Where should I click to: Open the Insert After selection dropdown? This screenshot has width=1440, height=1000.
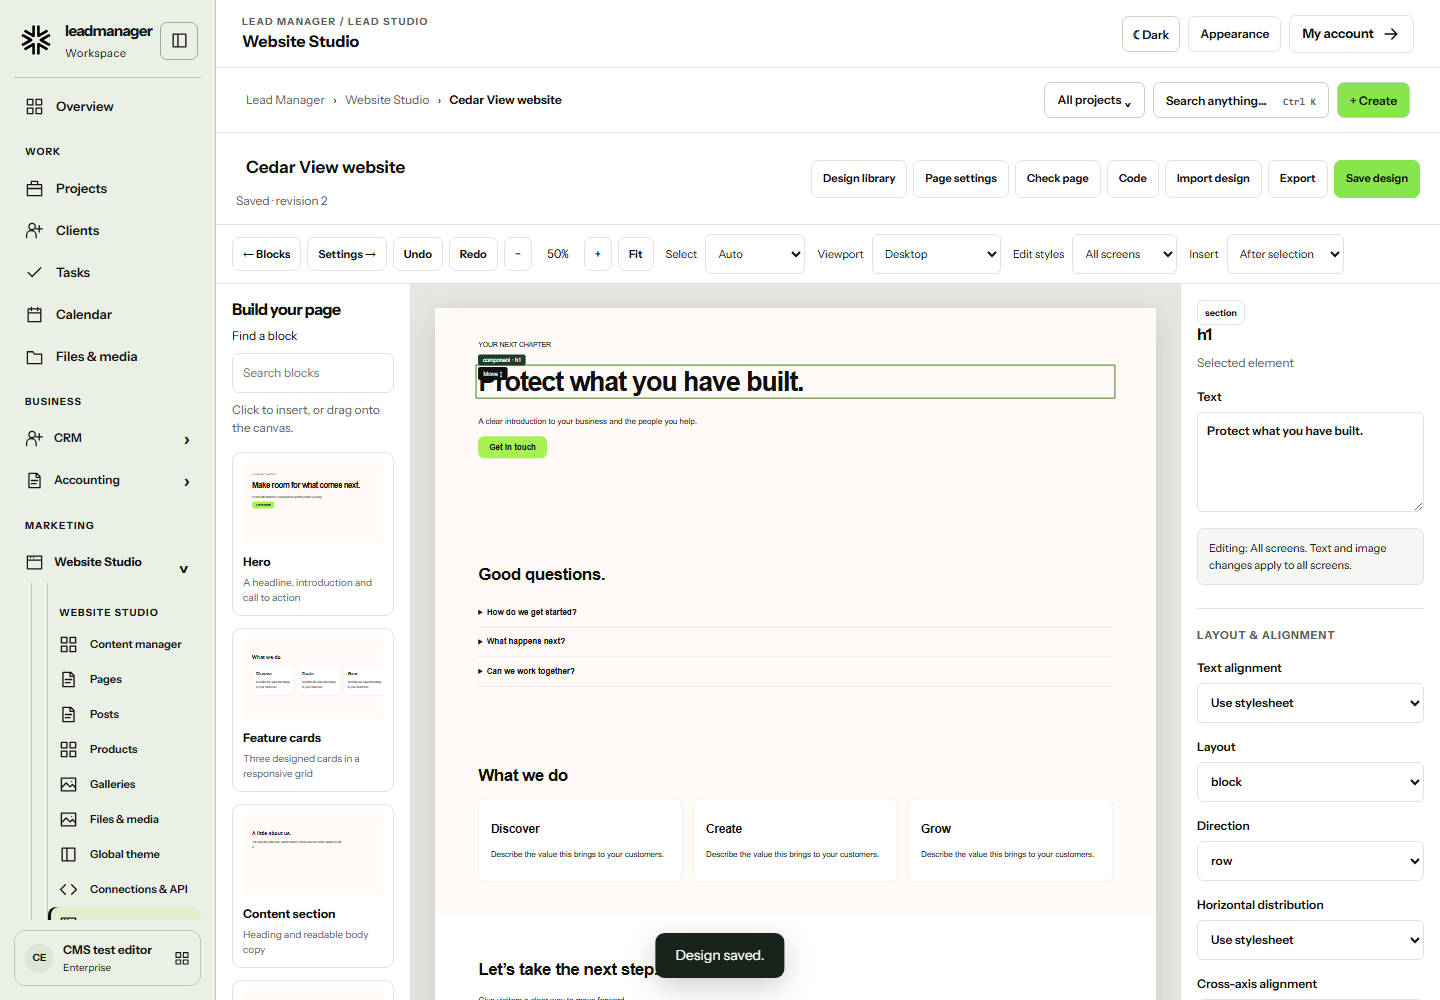1285,254
